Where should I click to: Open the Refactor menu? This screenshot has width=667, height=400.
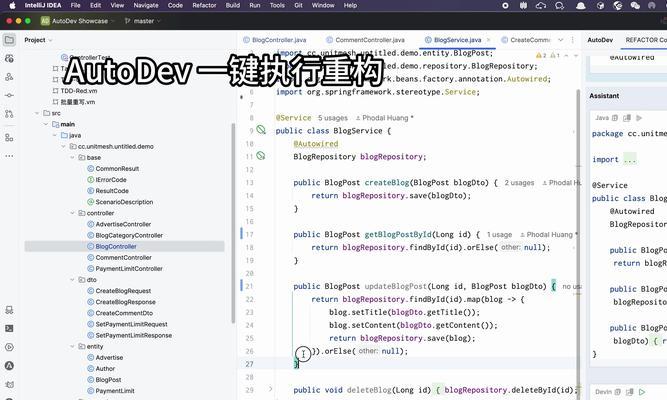tap(204, 6)
